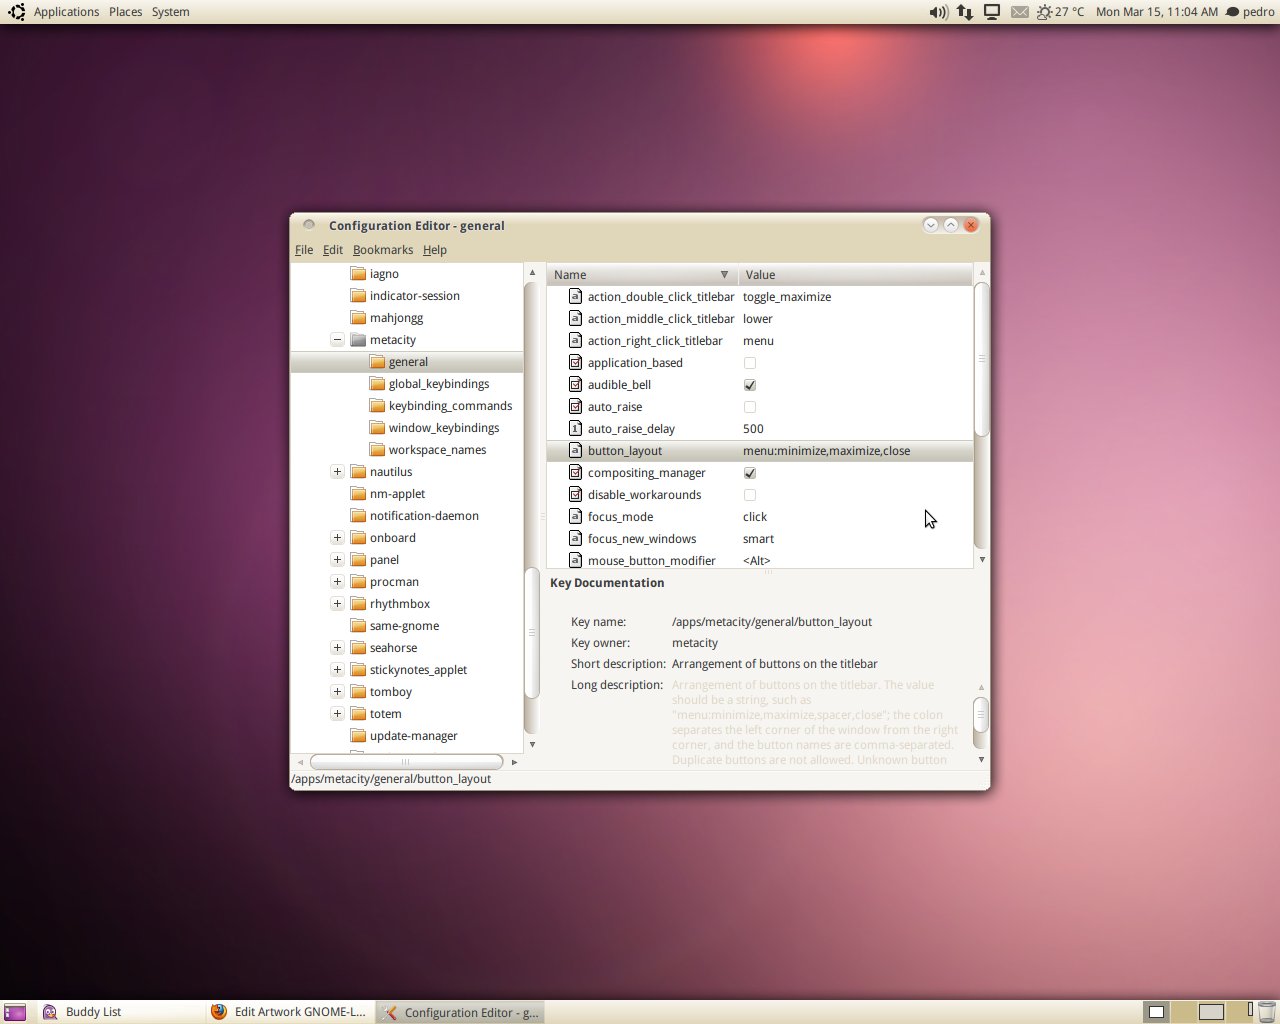Screen dimensions: 1280x1024
Task: Switch to the second workspace in the switcher
Action: click(1183, 1012)
